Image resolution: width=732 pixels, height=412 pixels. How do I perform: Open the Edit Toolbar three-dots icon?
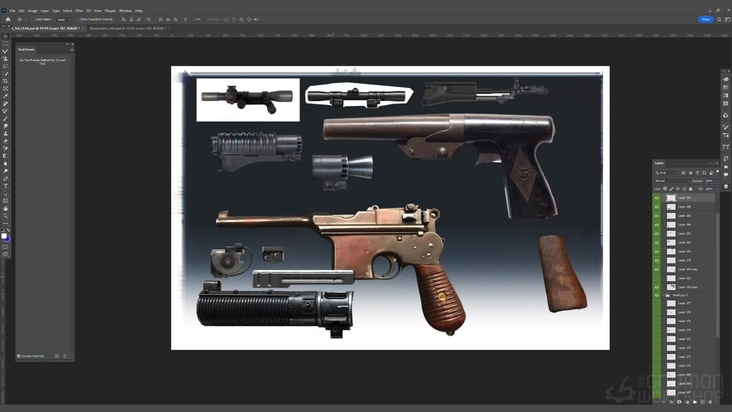[x=6, y=223]
